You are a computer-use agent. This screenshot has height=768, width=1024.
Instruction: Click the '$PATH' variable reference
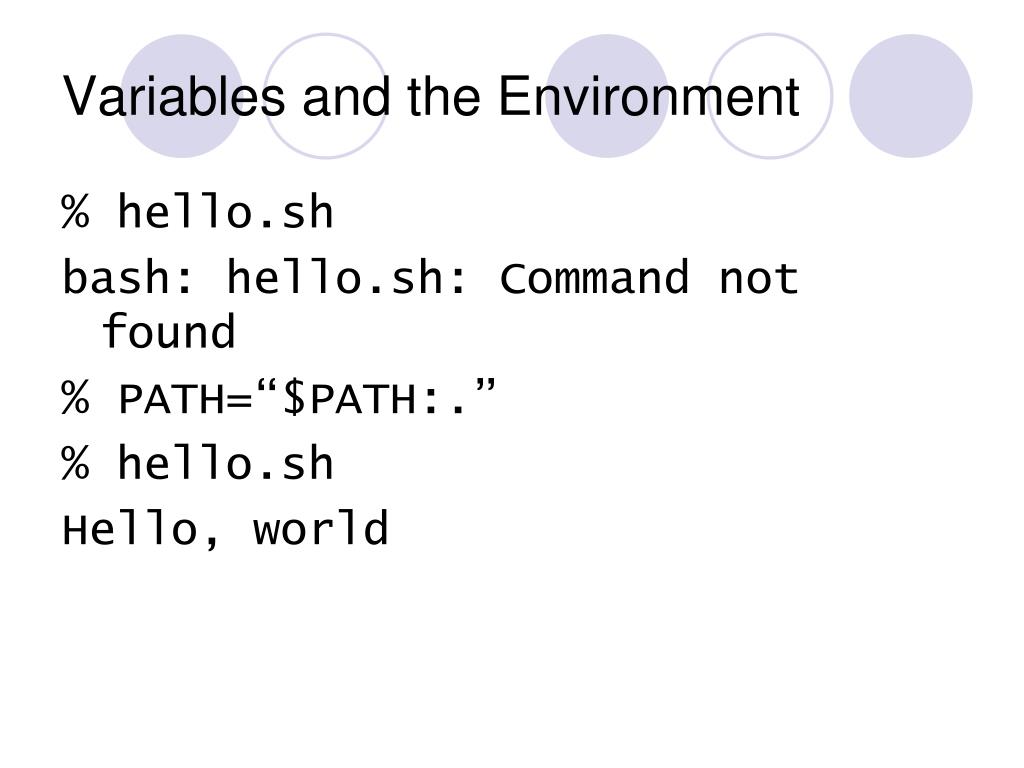point(349,398)
